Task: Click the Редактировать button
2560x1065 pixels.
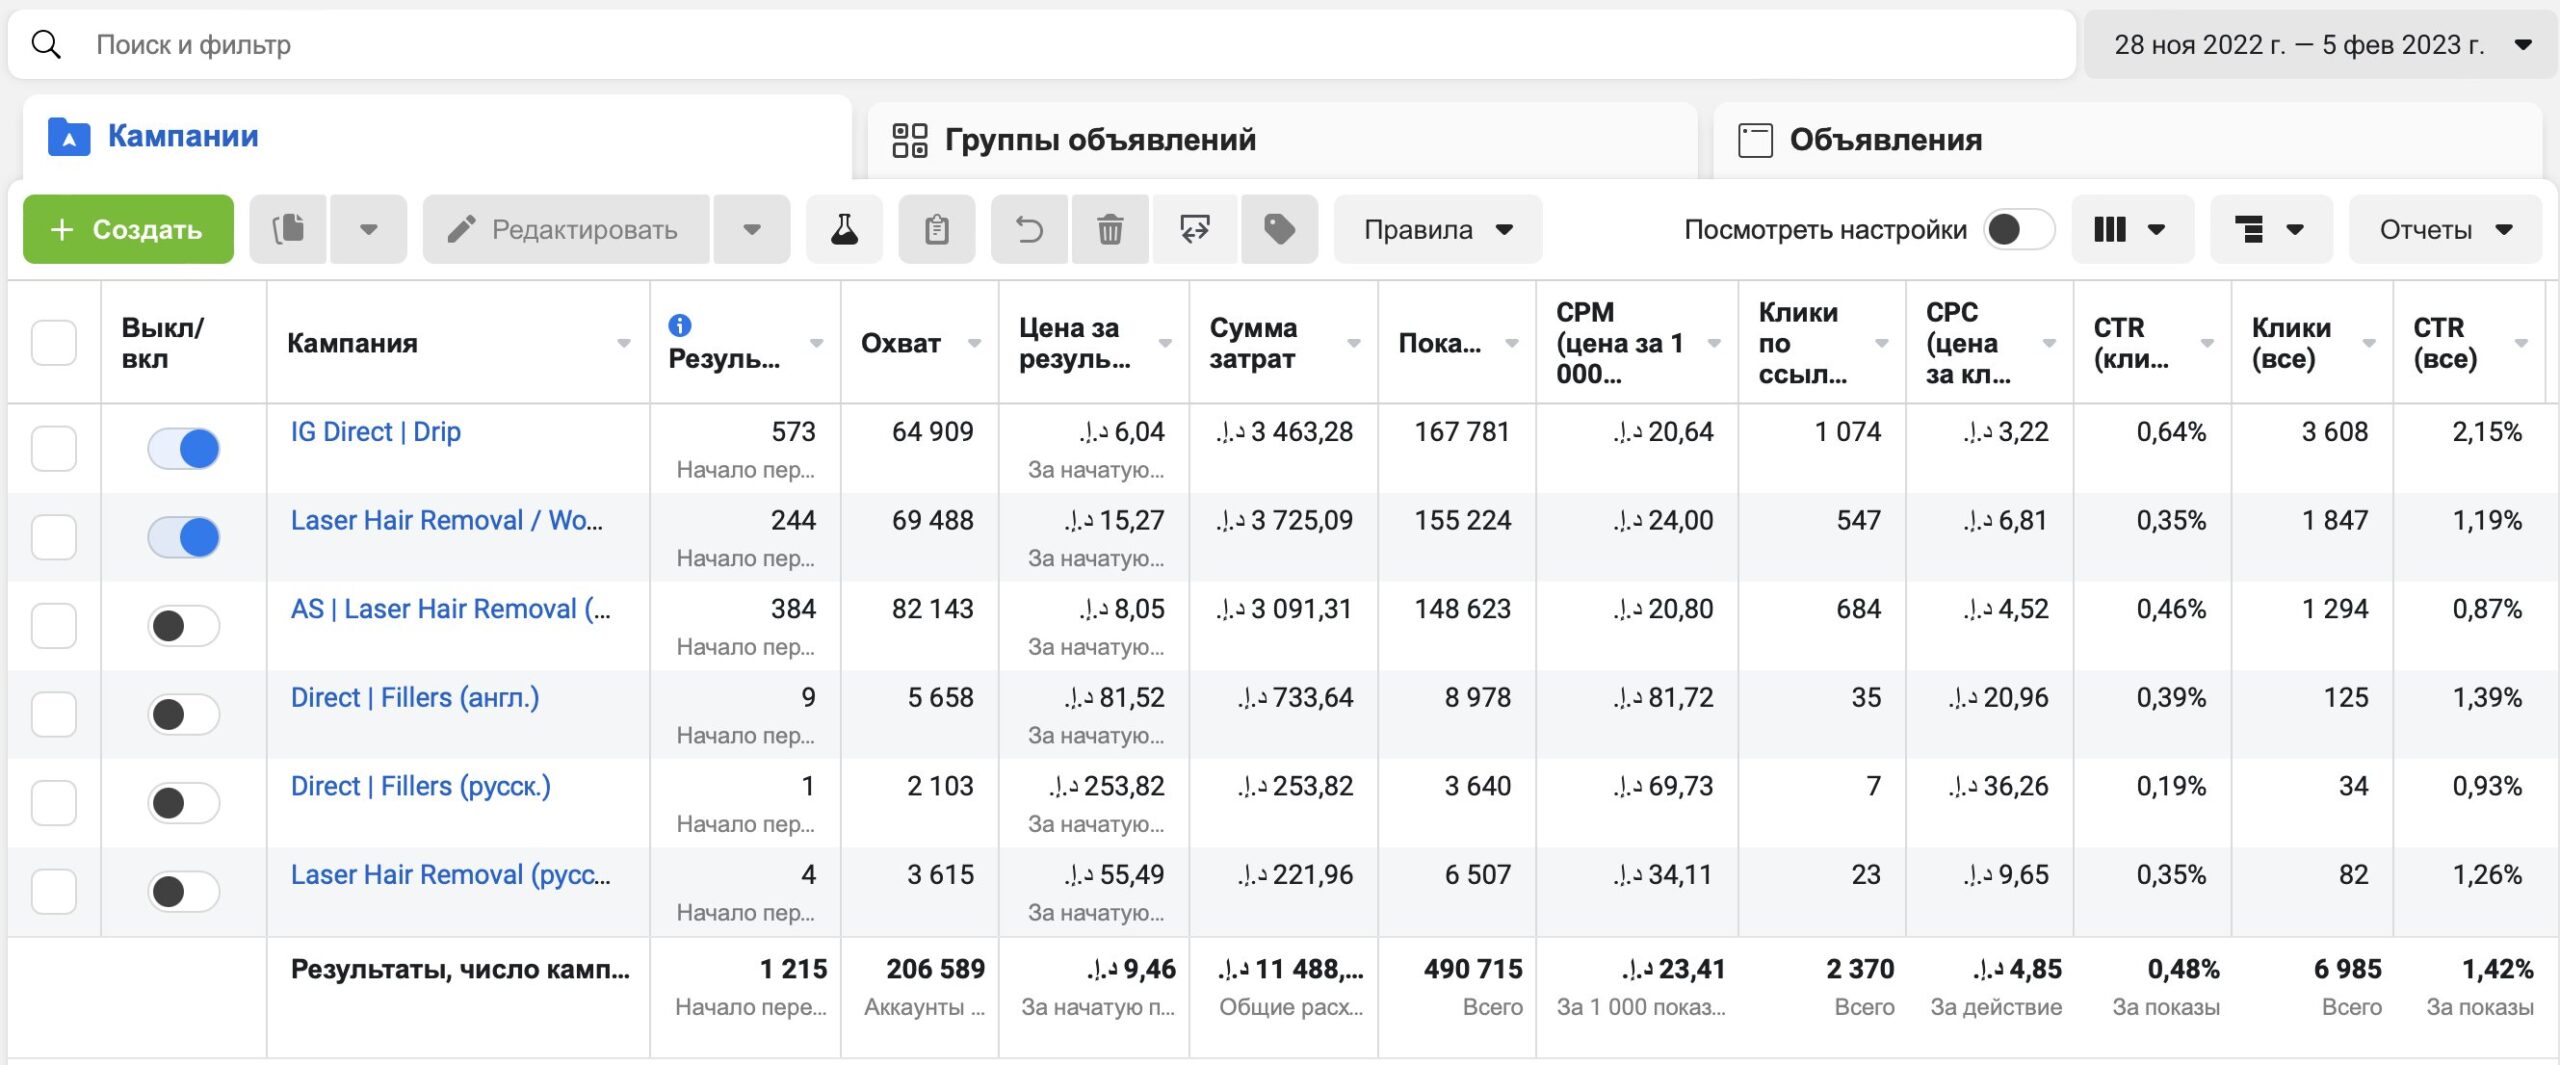Action: click(566, 229)
